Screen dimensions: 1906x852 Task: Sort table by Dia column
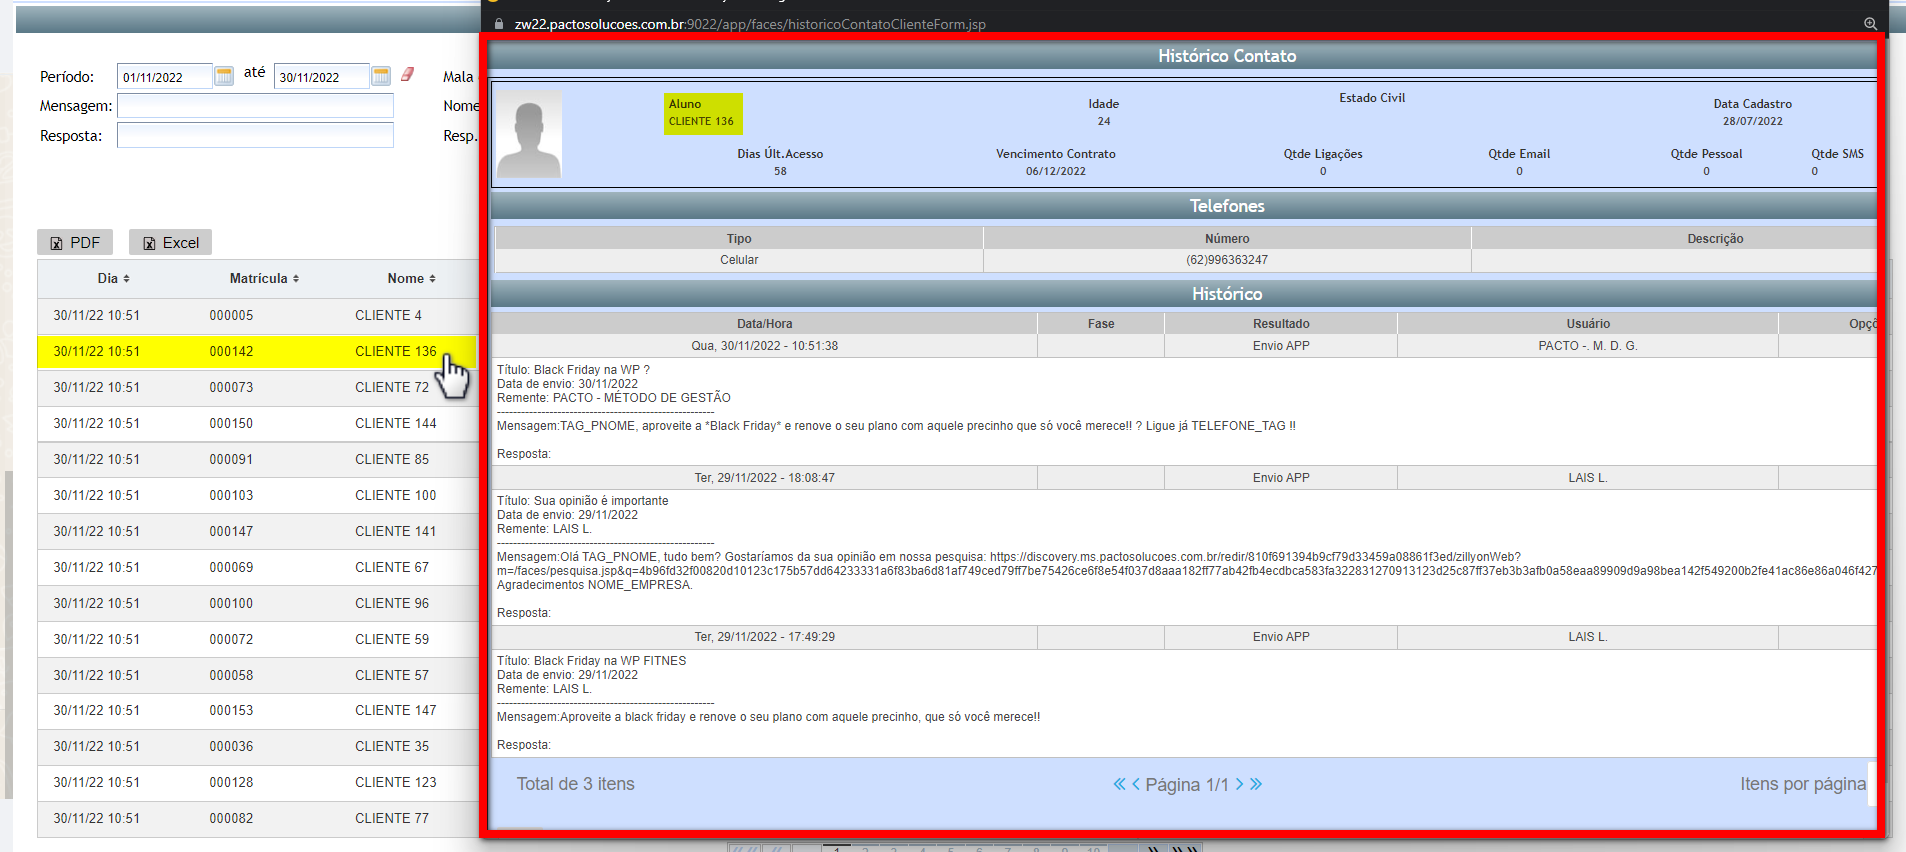click(113, 279)
